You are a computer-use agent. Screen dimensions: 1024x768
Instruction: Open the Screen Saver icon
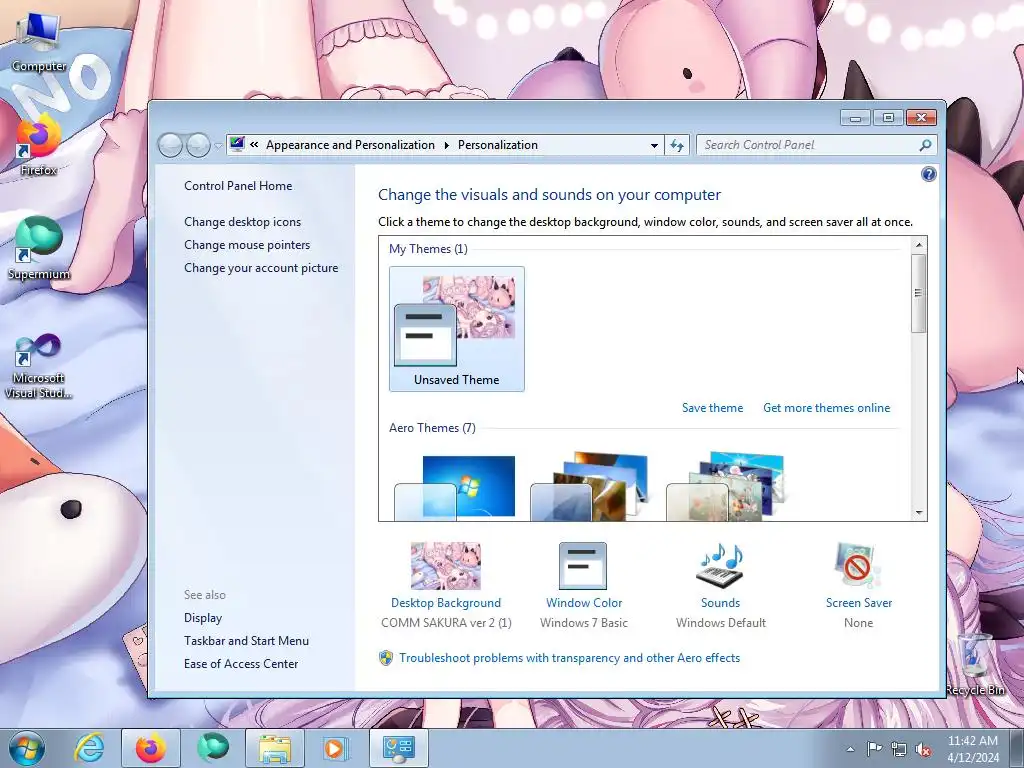click(858, 566)
